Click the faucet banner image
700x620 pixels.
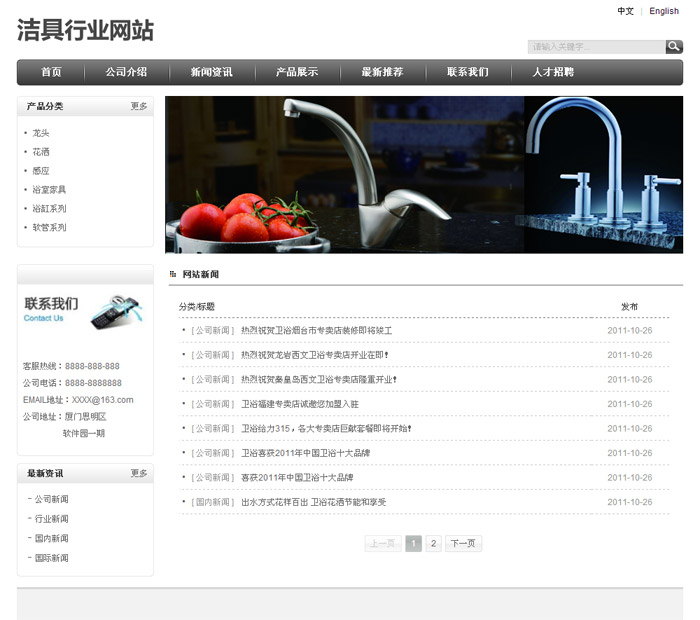click(x=424, y=174)
